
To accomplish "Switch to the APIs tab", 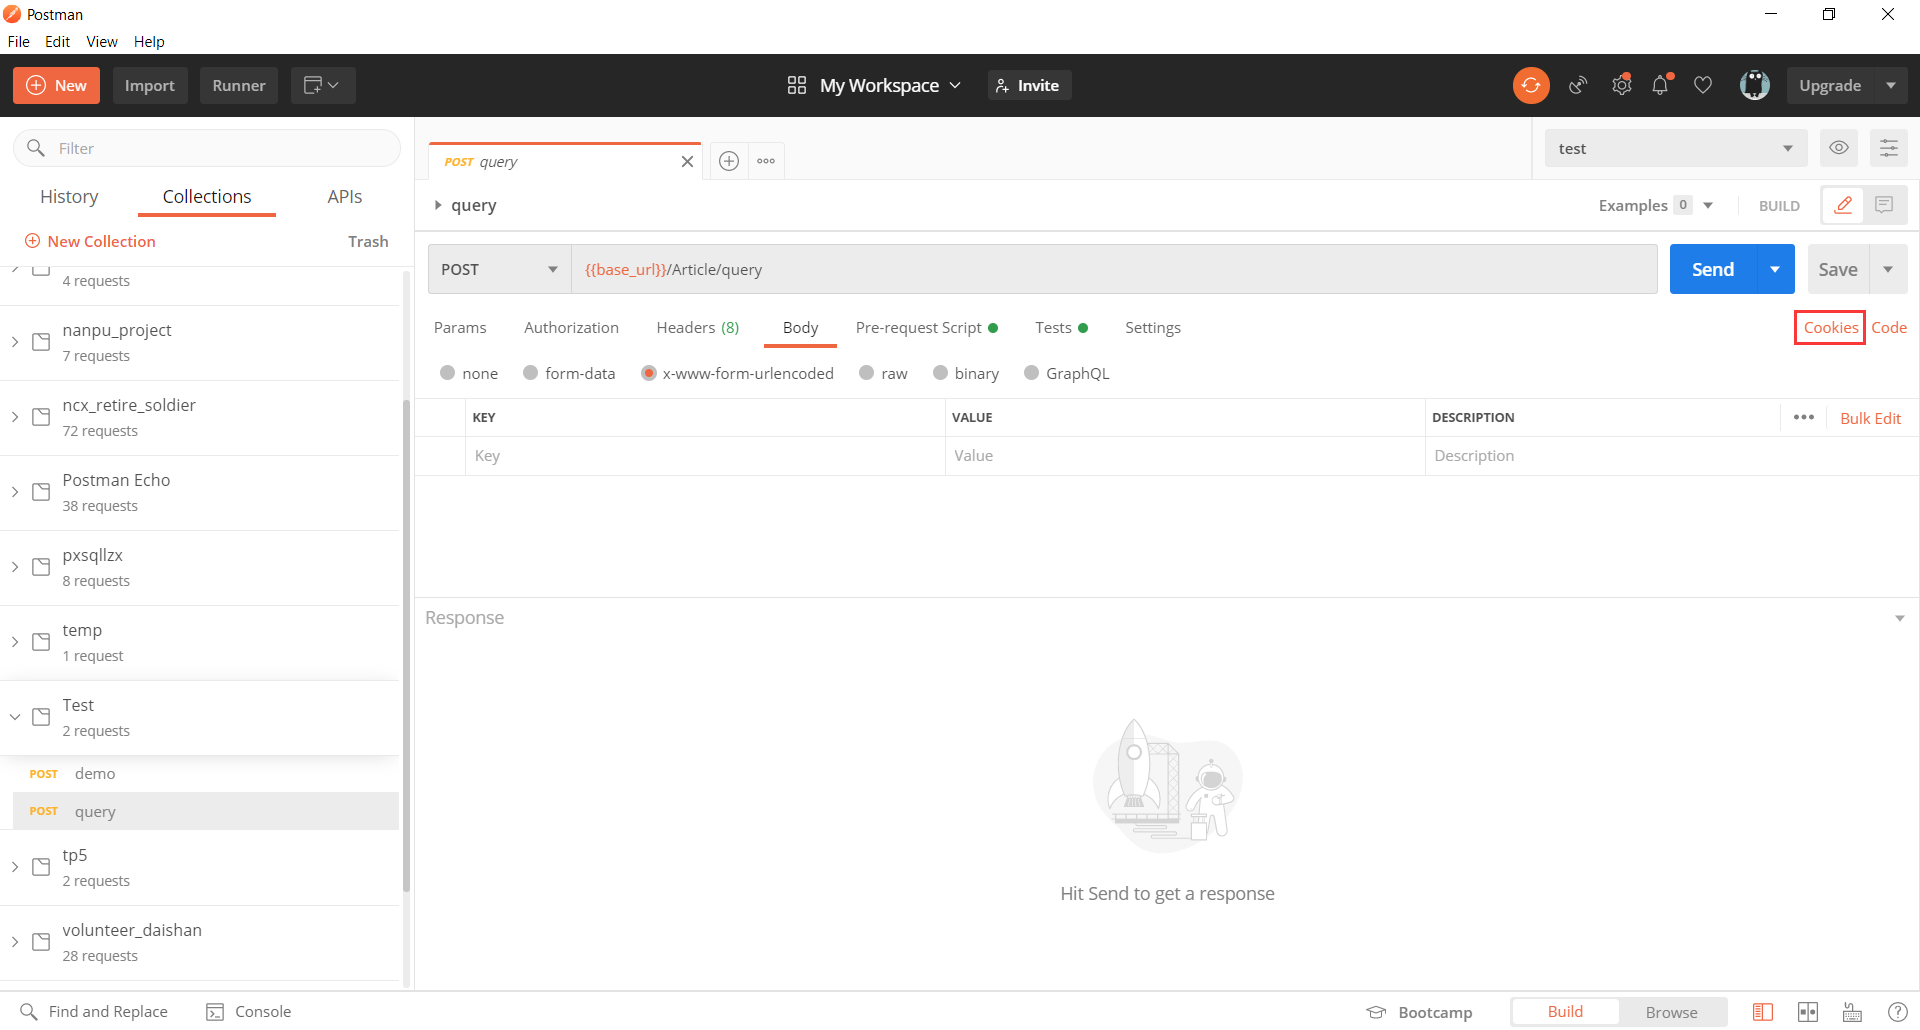I will pos(345,196).
